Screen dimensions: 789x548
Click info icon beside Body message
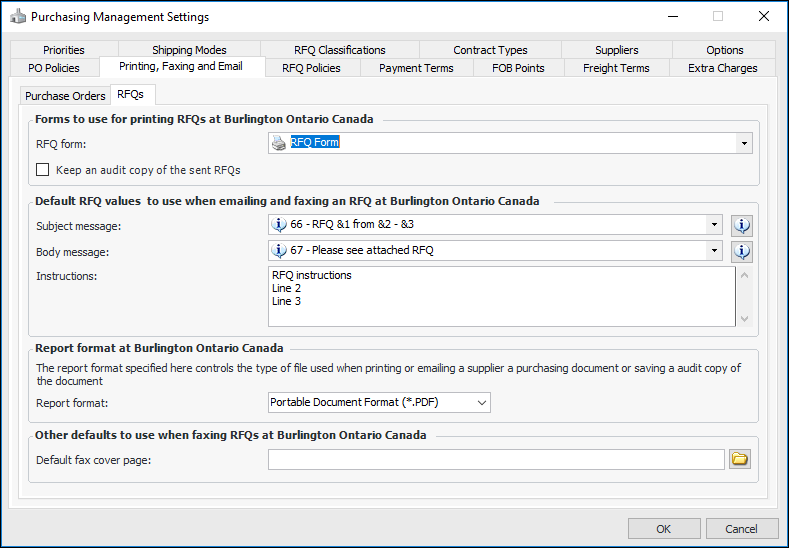click(741, 250)
